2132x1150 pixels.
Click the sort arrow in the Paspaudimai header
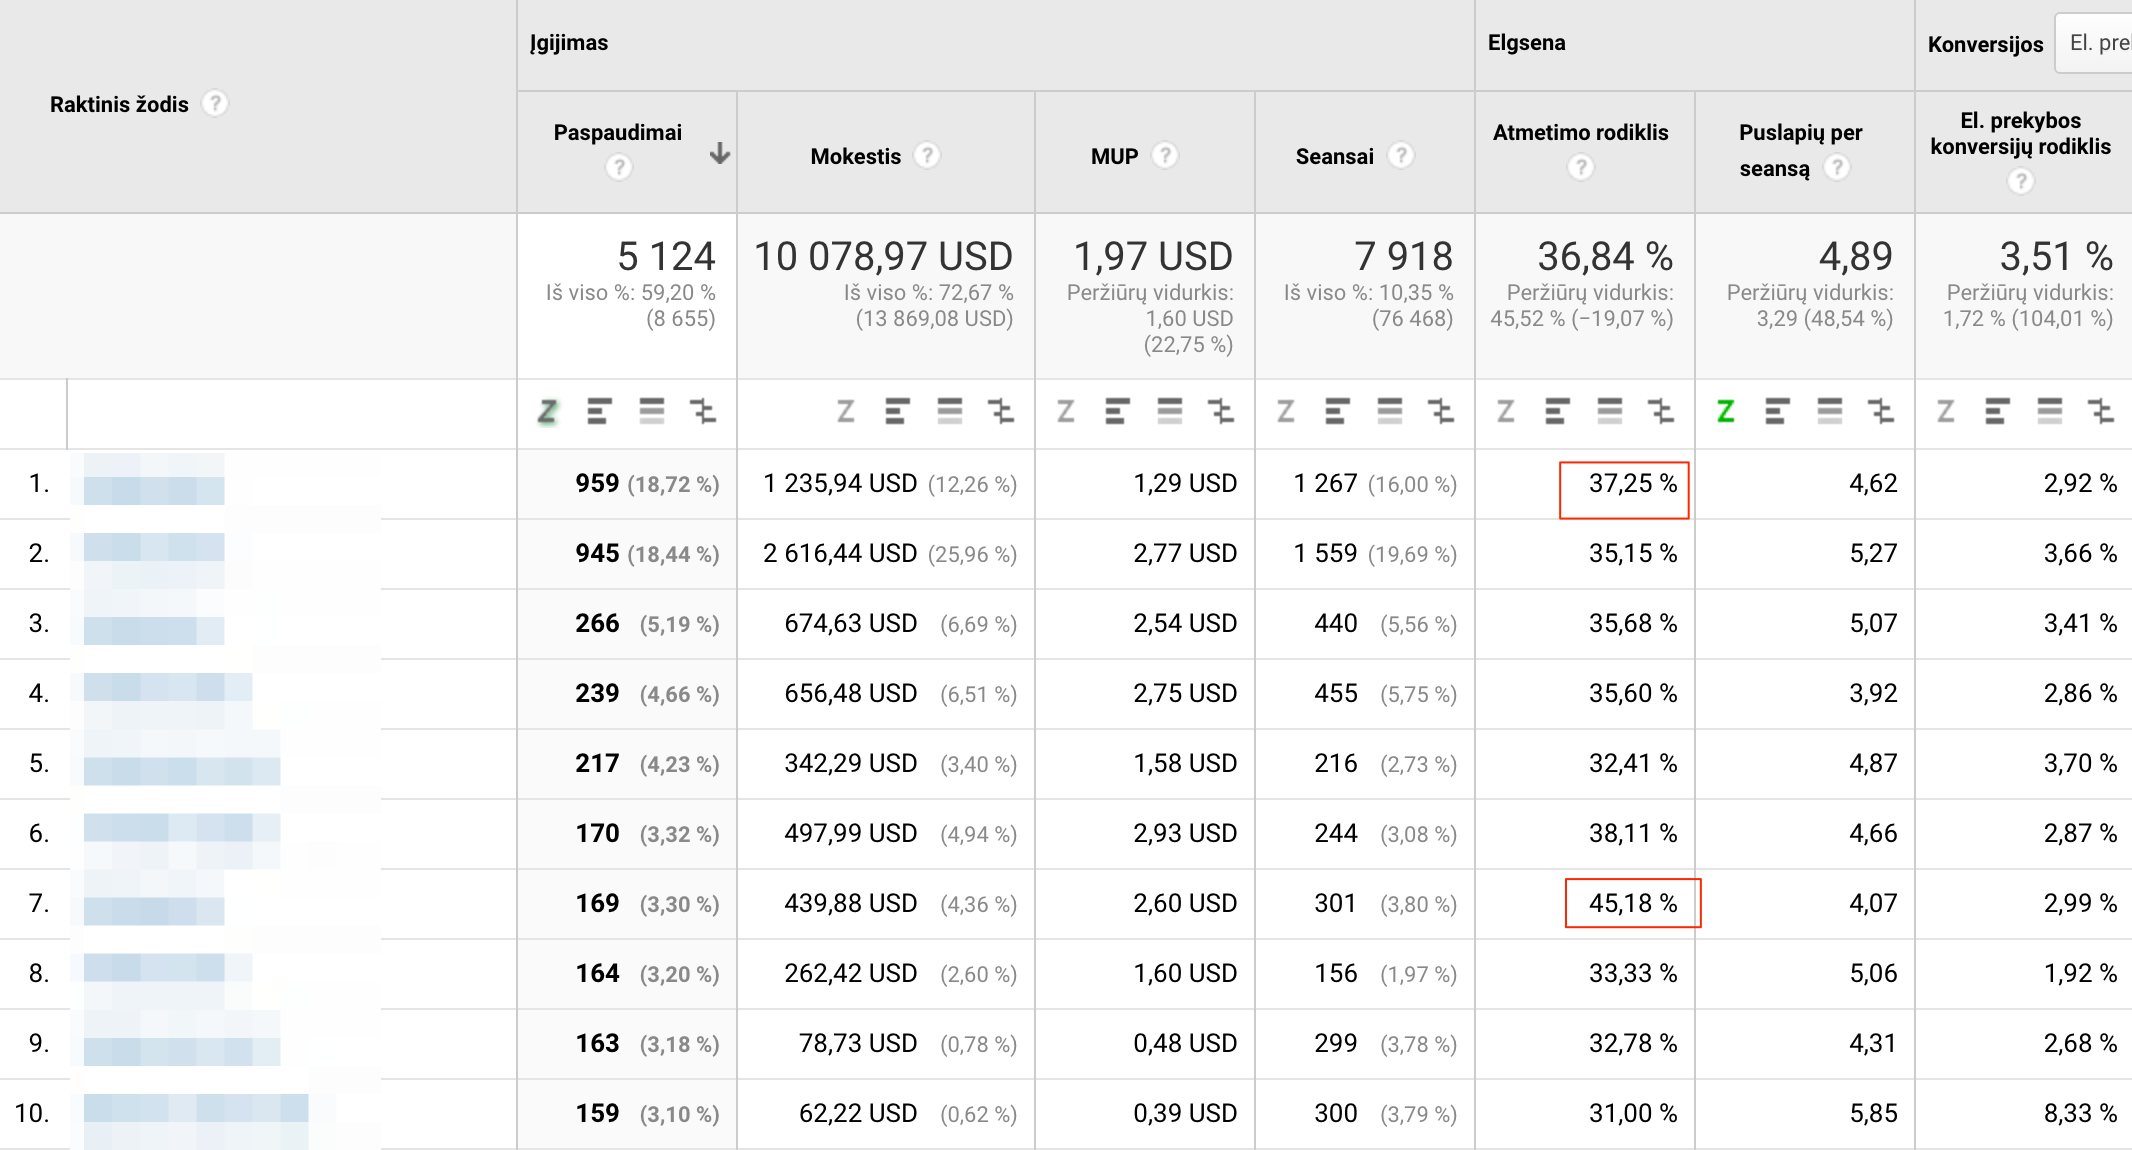[x=719, y=153]
